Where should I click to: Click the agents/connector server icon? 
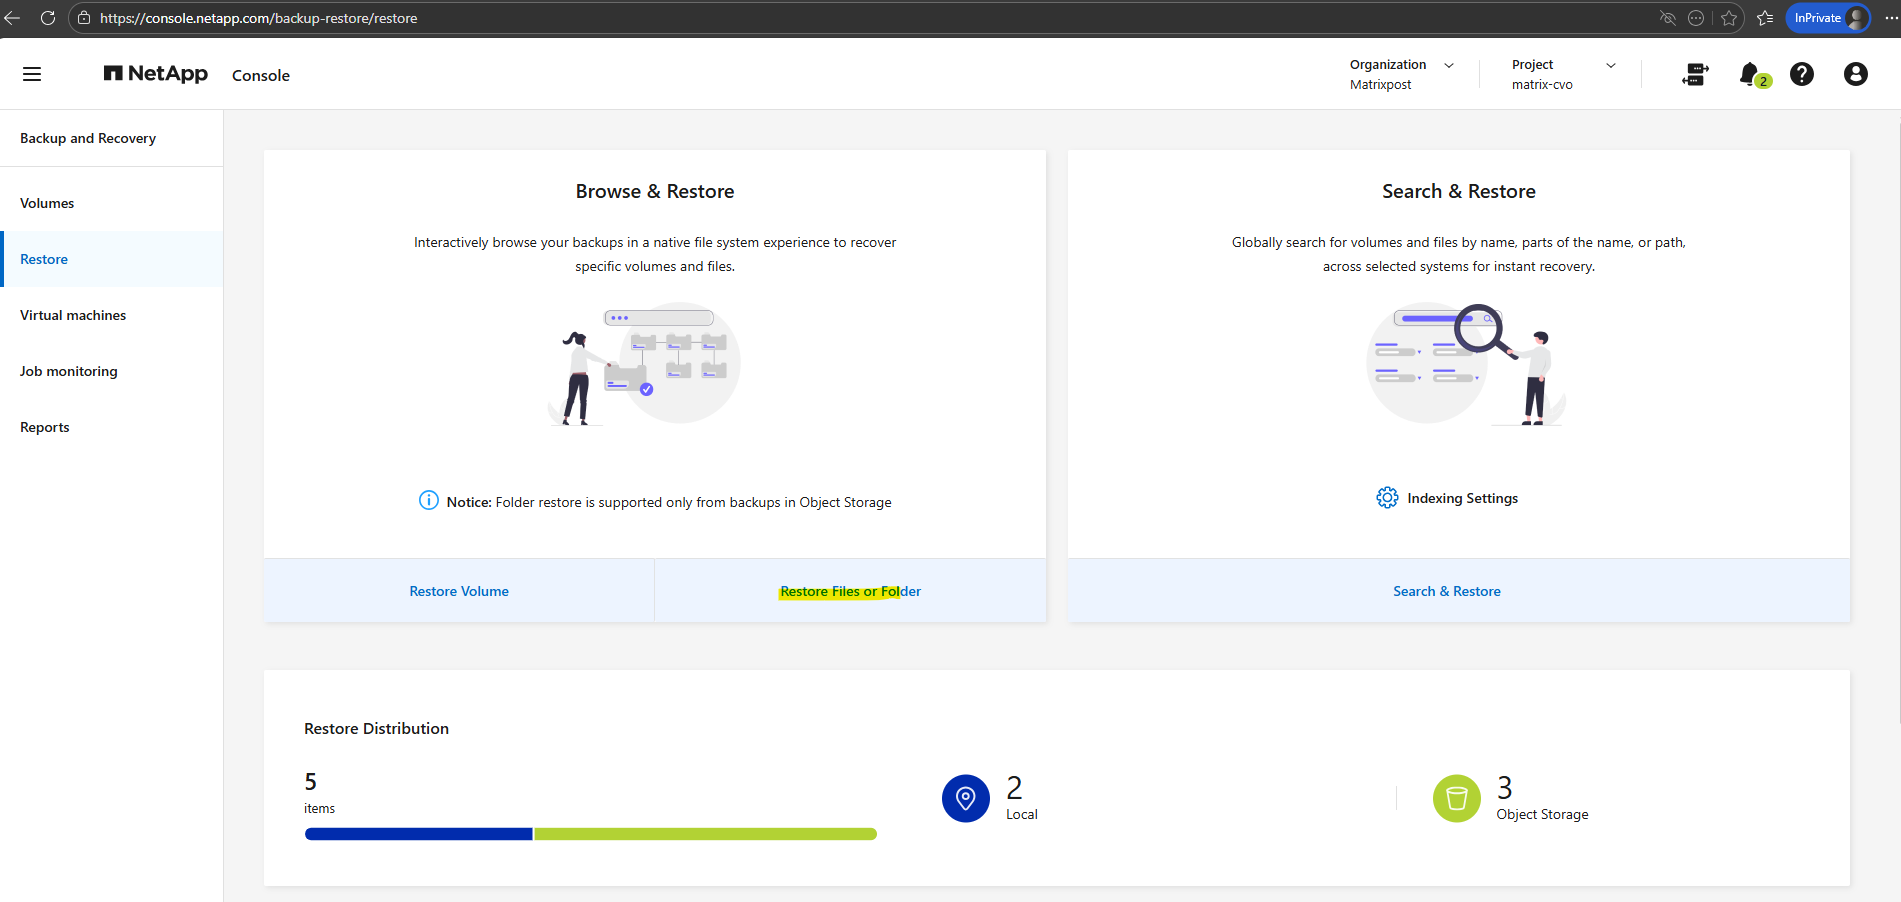(1695, 74)
